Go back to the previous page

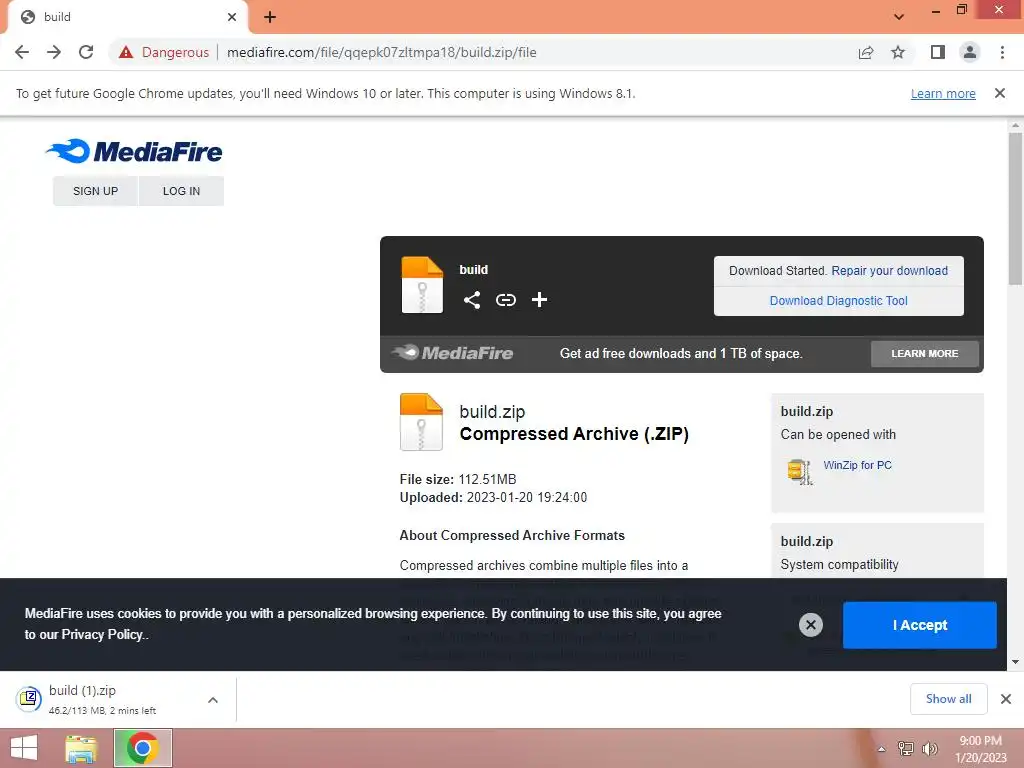(x=22, y=52)
